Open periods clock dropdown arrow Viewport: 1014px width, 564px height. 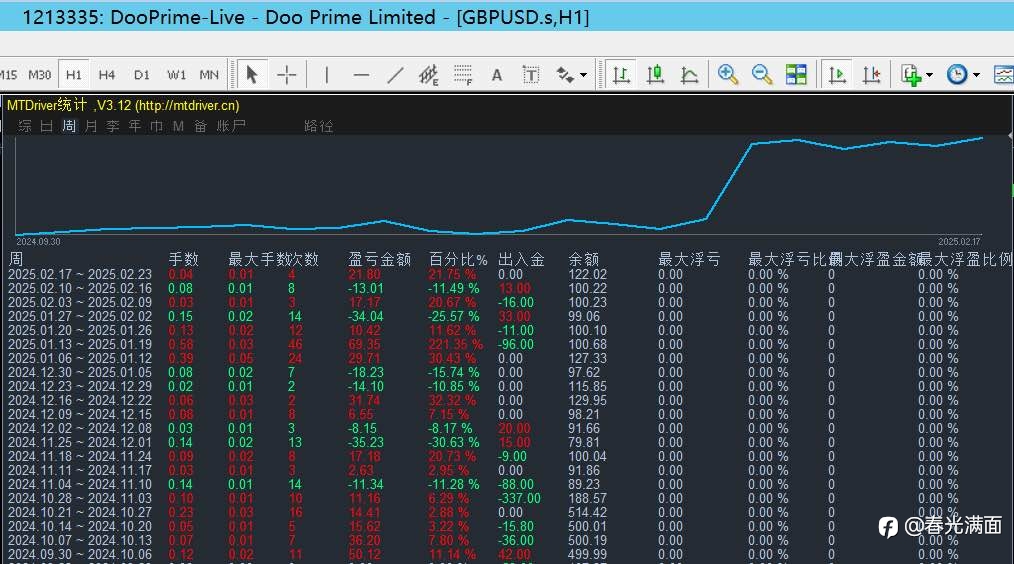pyautogui.click(x=976, y=75)
